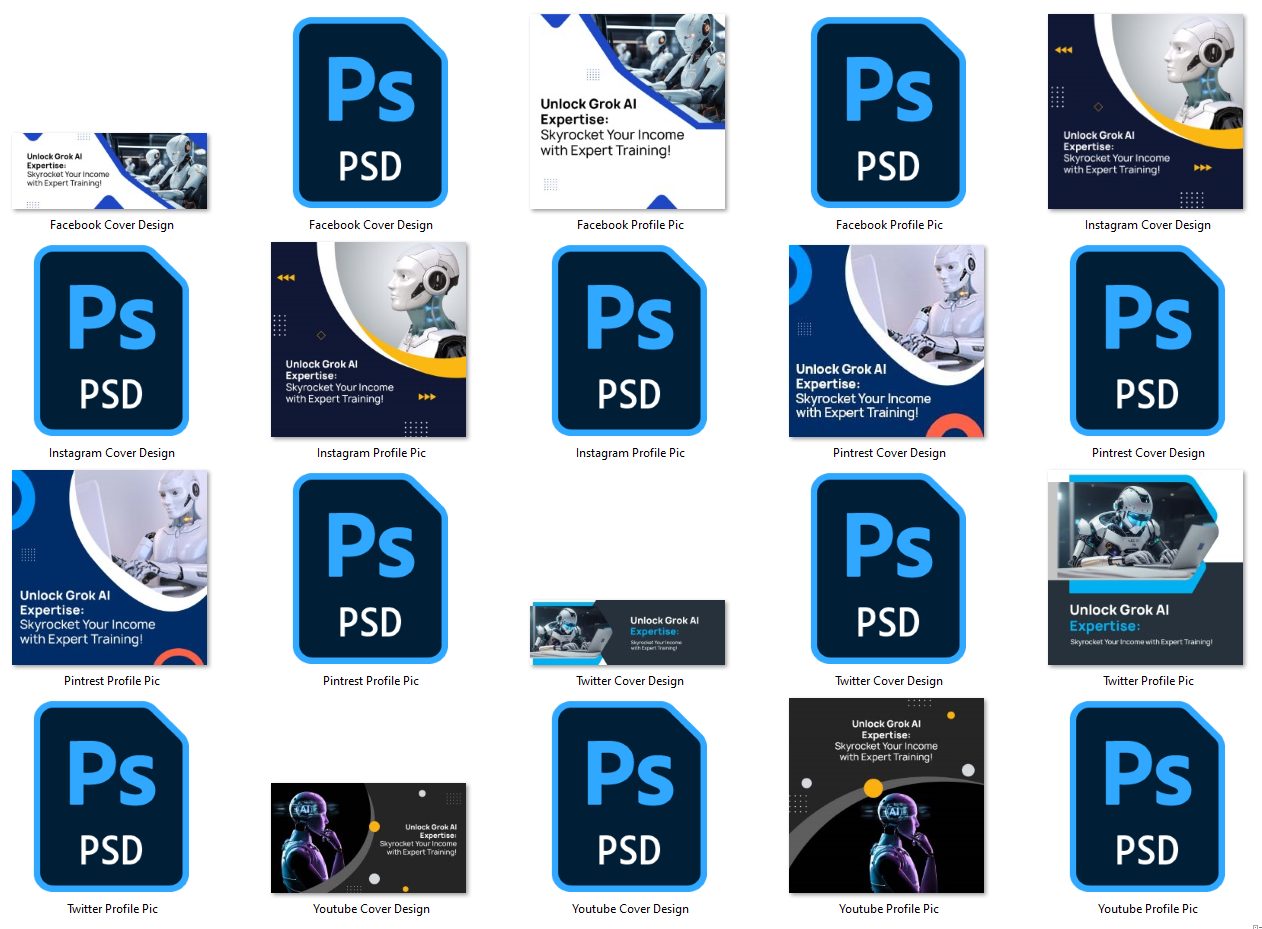The height and width of the screenshot is (929, 1262).
Task: Click the Youtube Profile Pic PSD icon
Action: tap(1147, 796)
